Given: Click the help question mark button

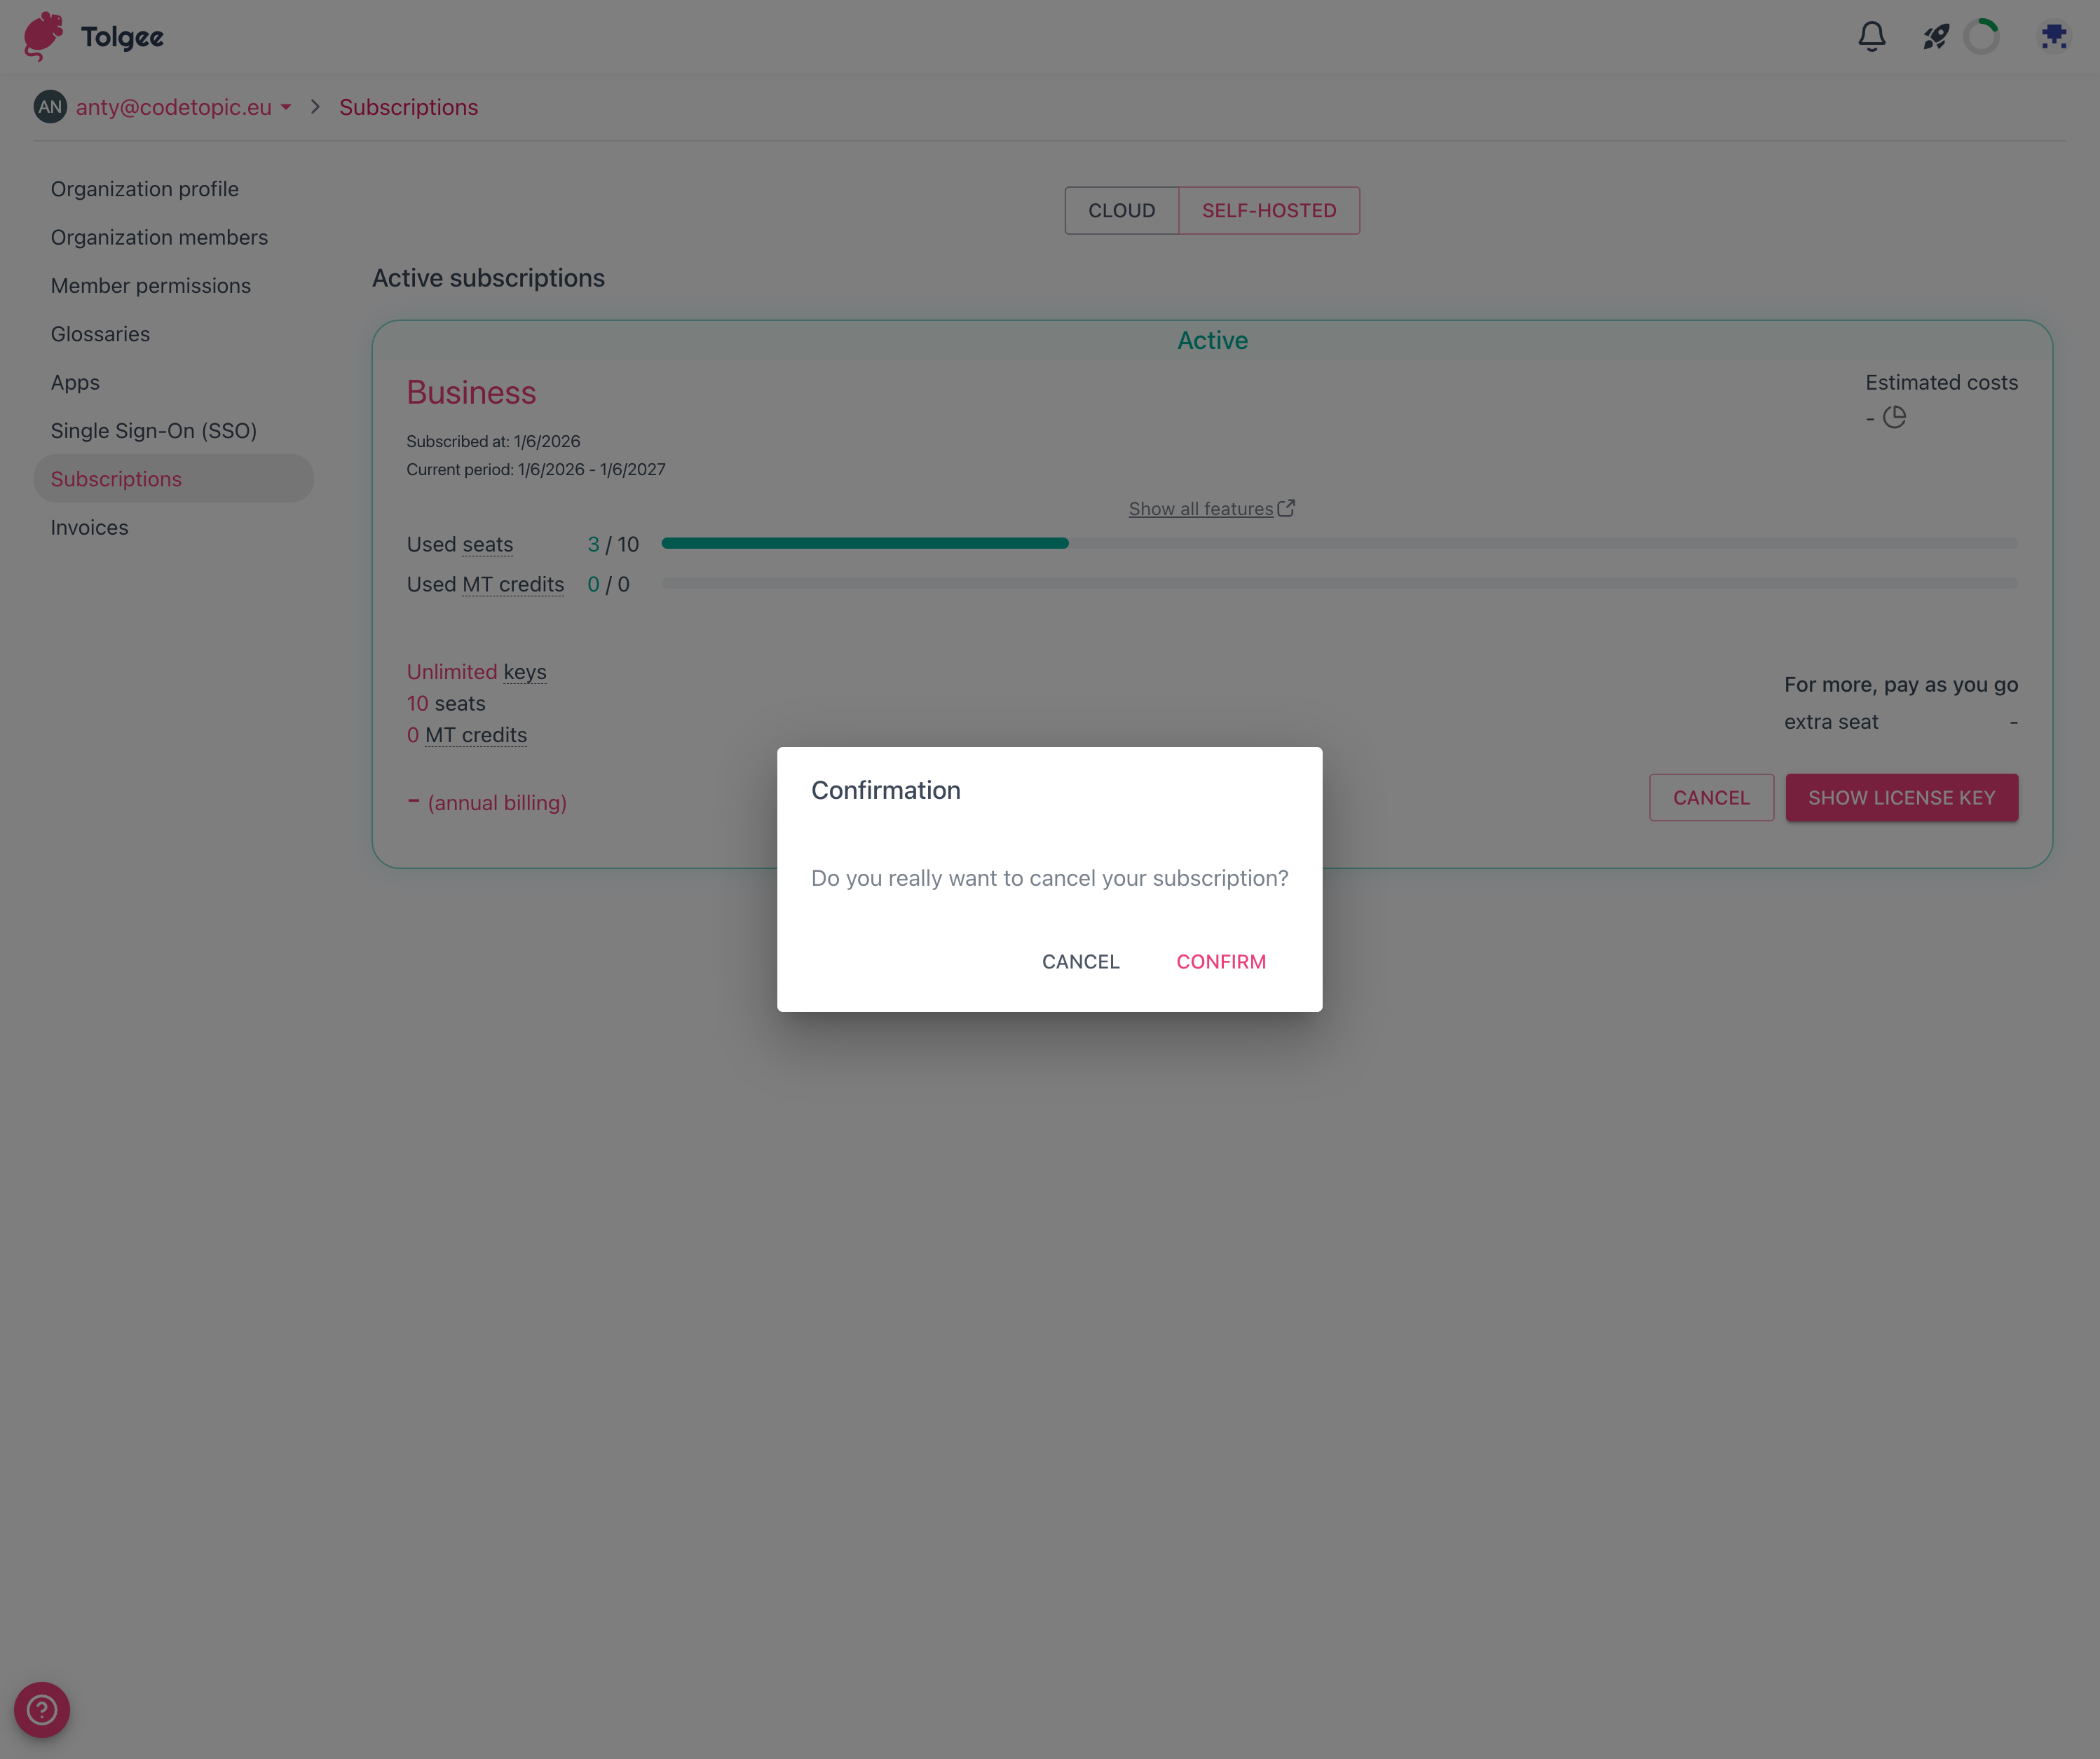Looking at the screenshot, I should click(x=42, y=1709).
